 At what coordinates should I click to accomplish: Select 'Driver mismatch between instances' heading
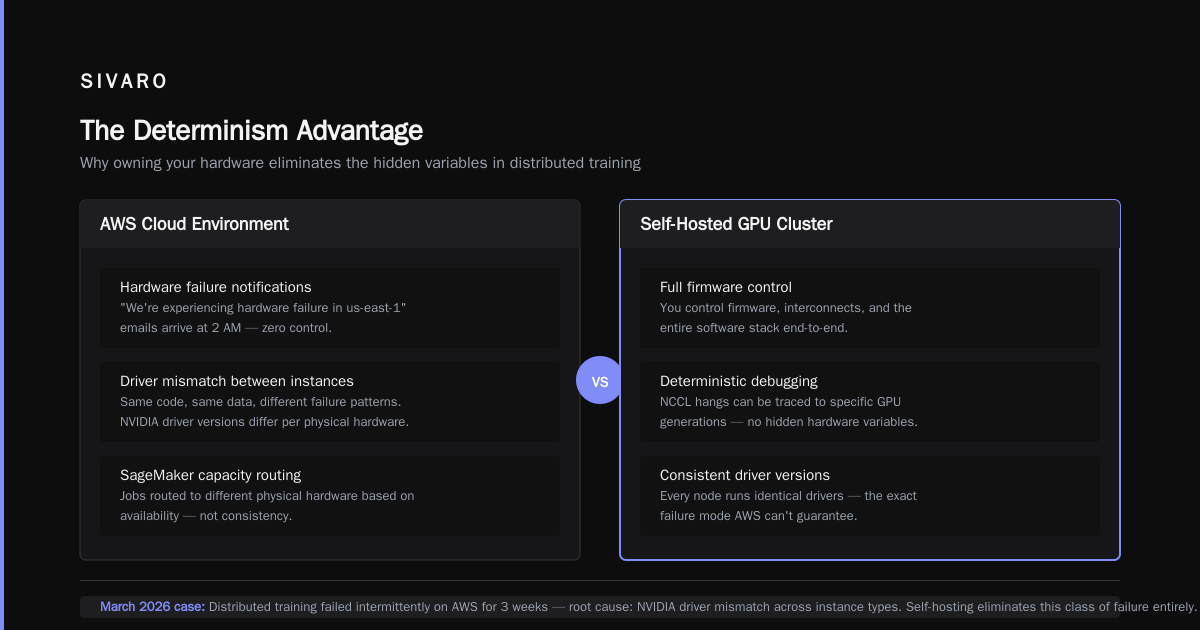point(237,381)
